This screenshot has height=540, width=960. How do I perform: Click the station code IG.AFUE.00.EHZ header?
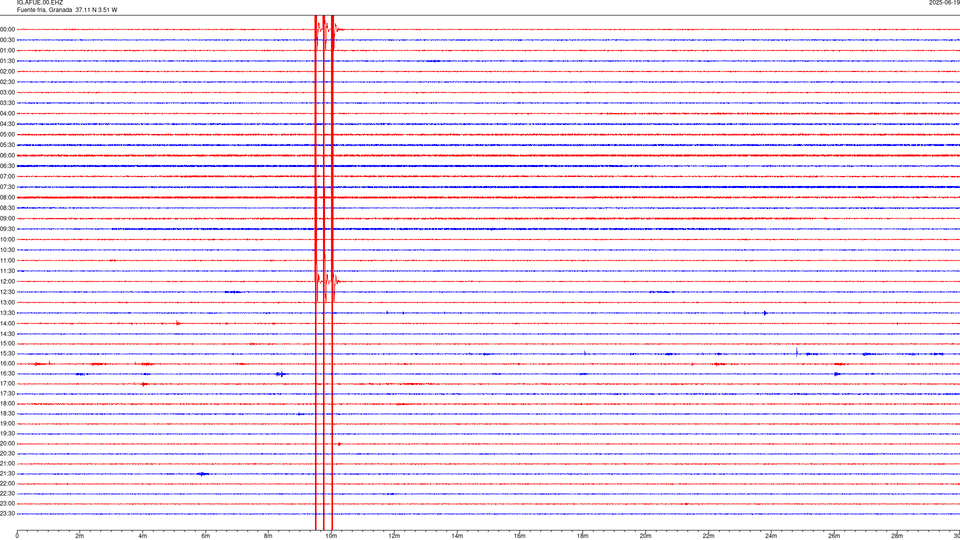40,2
